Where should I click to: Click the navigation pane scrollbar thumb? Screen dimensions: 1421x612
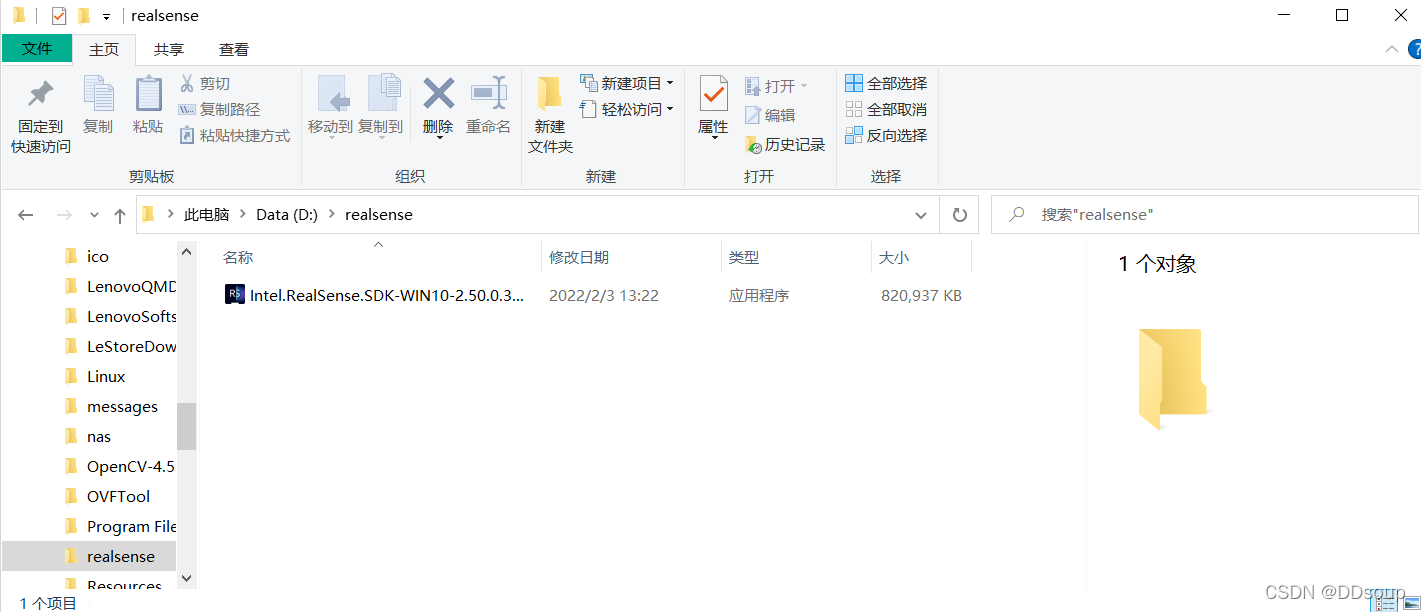(186, 426)
